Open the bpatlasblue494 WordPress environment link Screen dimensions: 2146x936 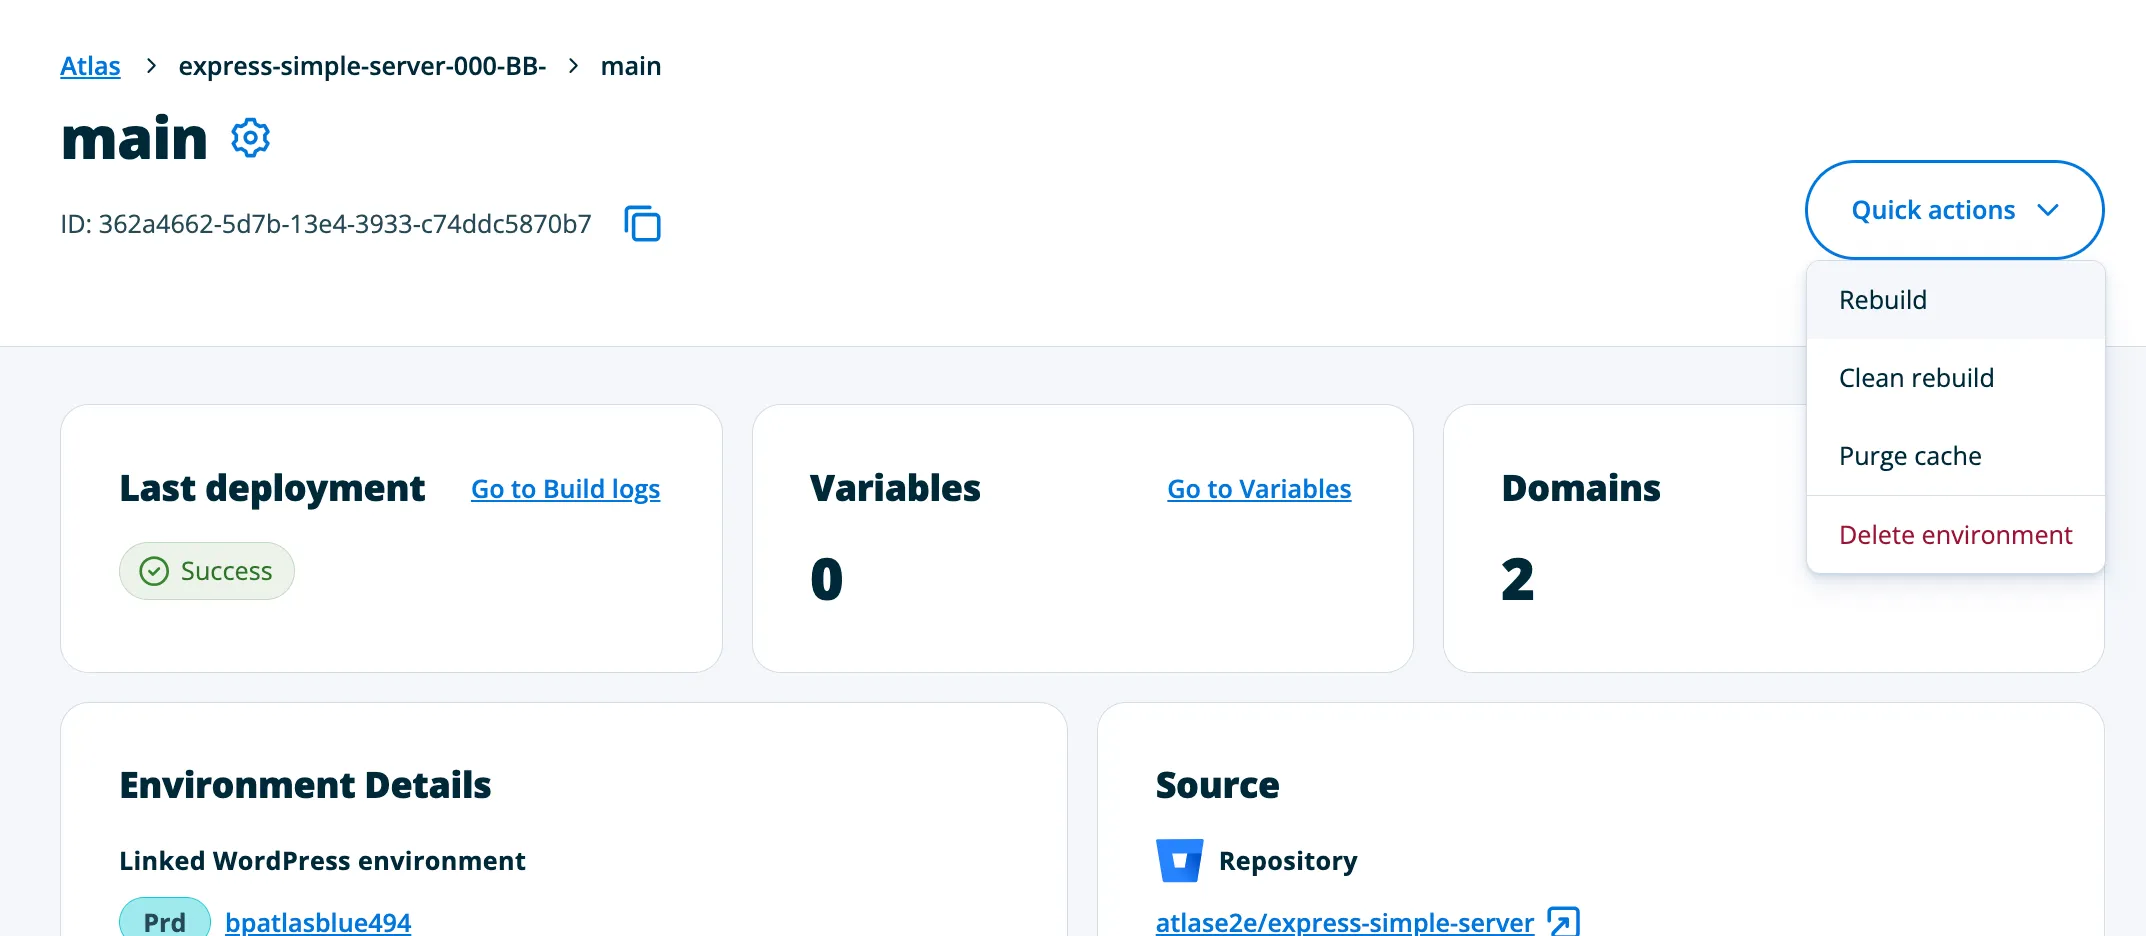tap(318, 921)
